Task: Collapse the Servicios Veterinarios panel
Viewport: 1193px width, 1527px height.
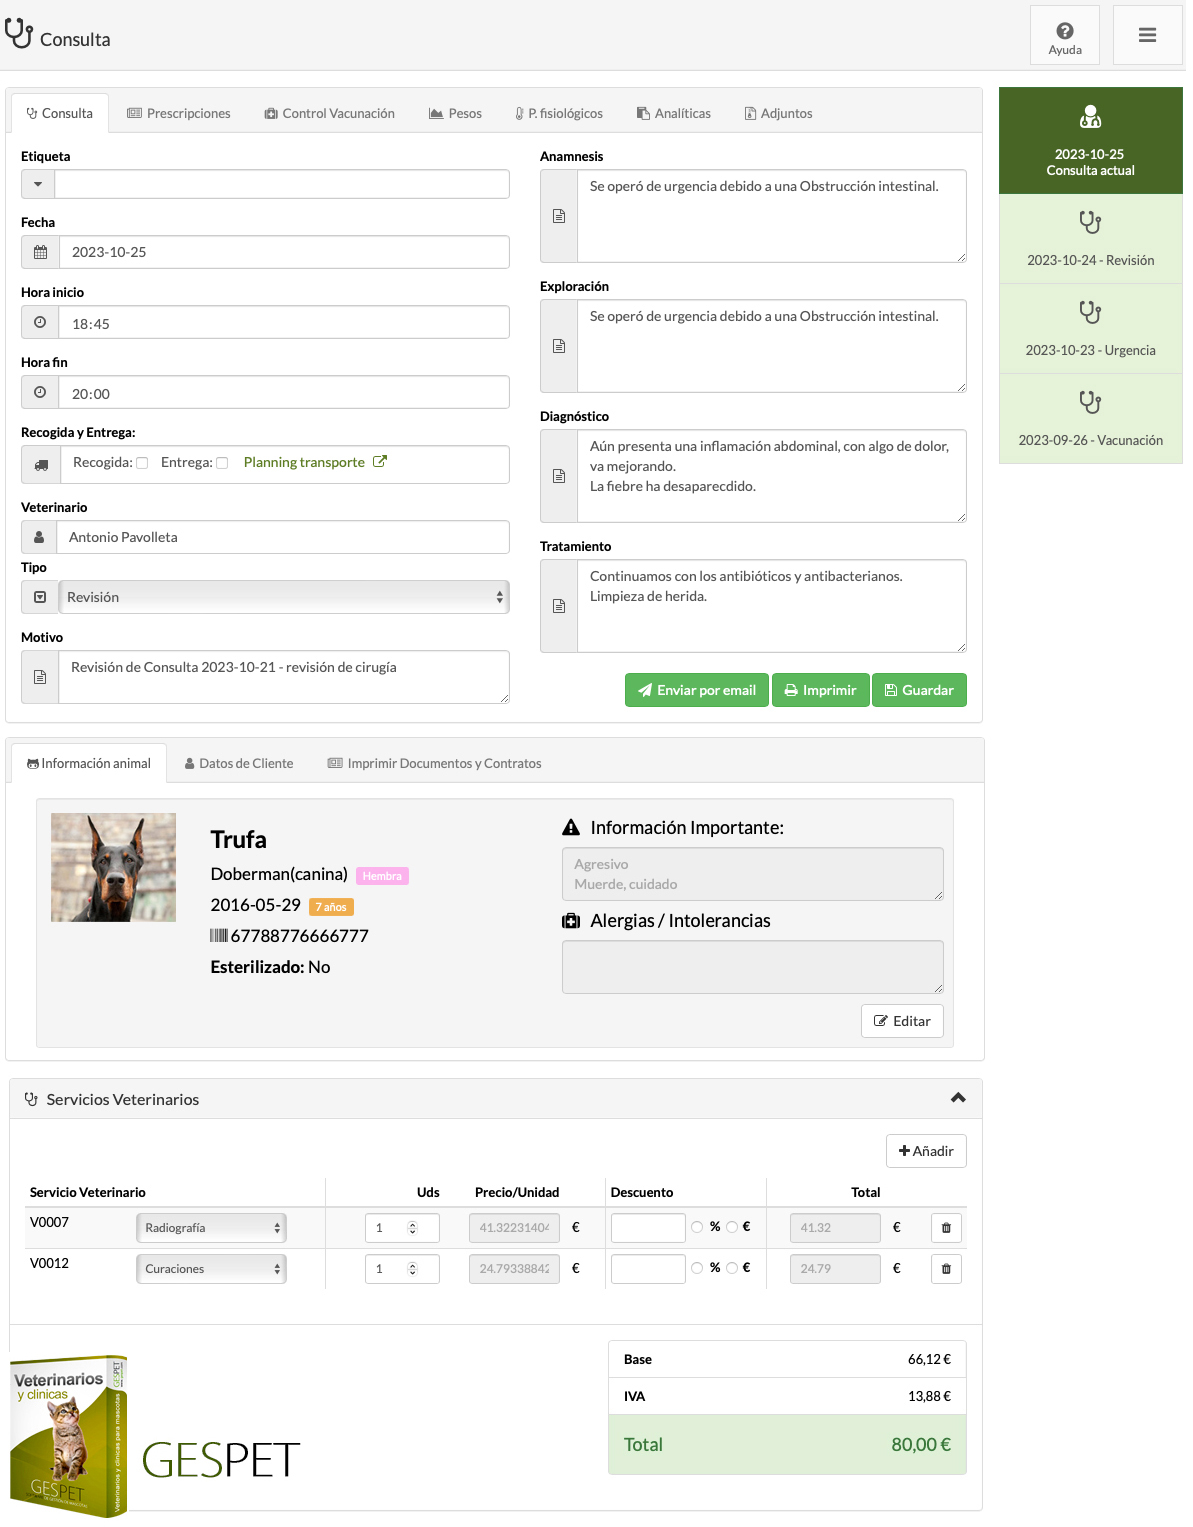Action: pos(958,1098)
